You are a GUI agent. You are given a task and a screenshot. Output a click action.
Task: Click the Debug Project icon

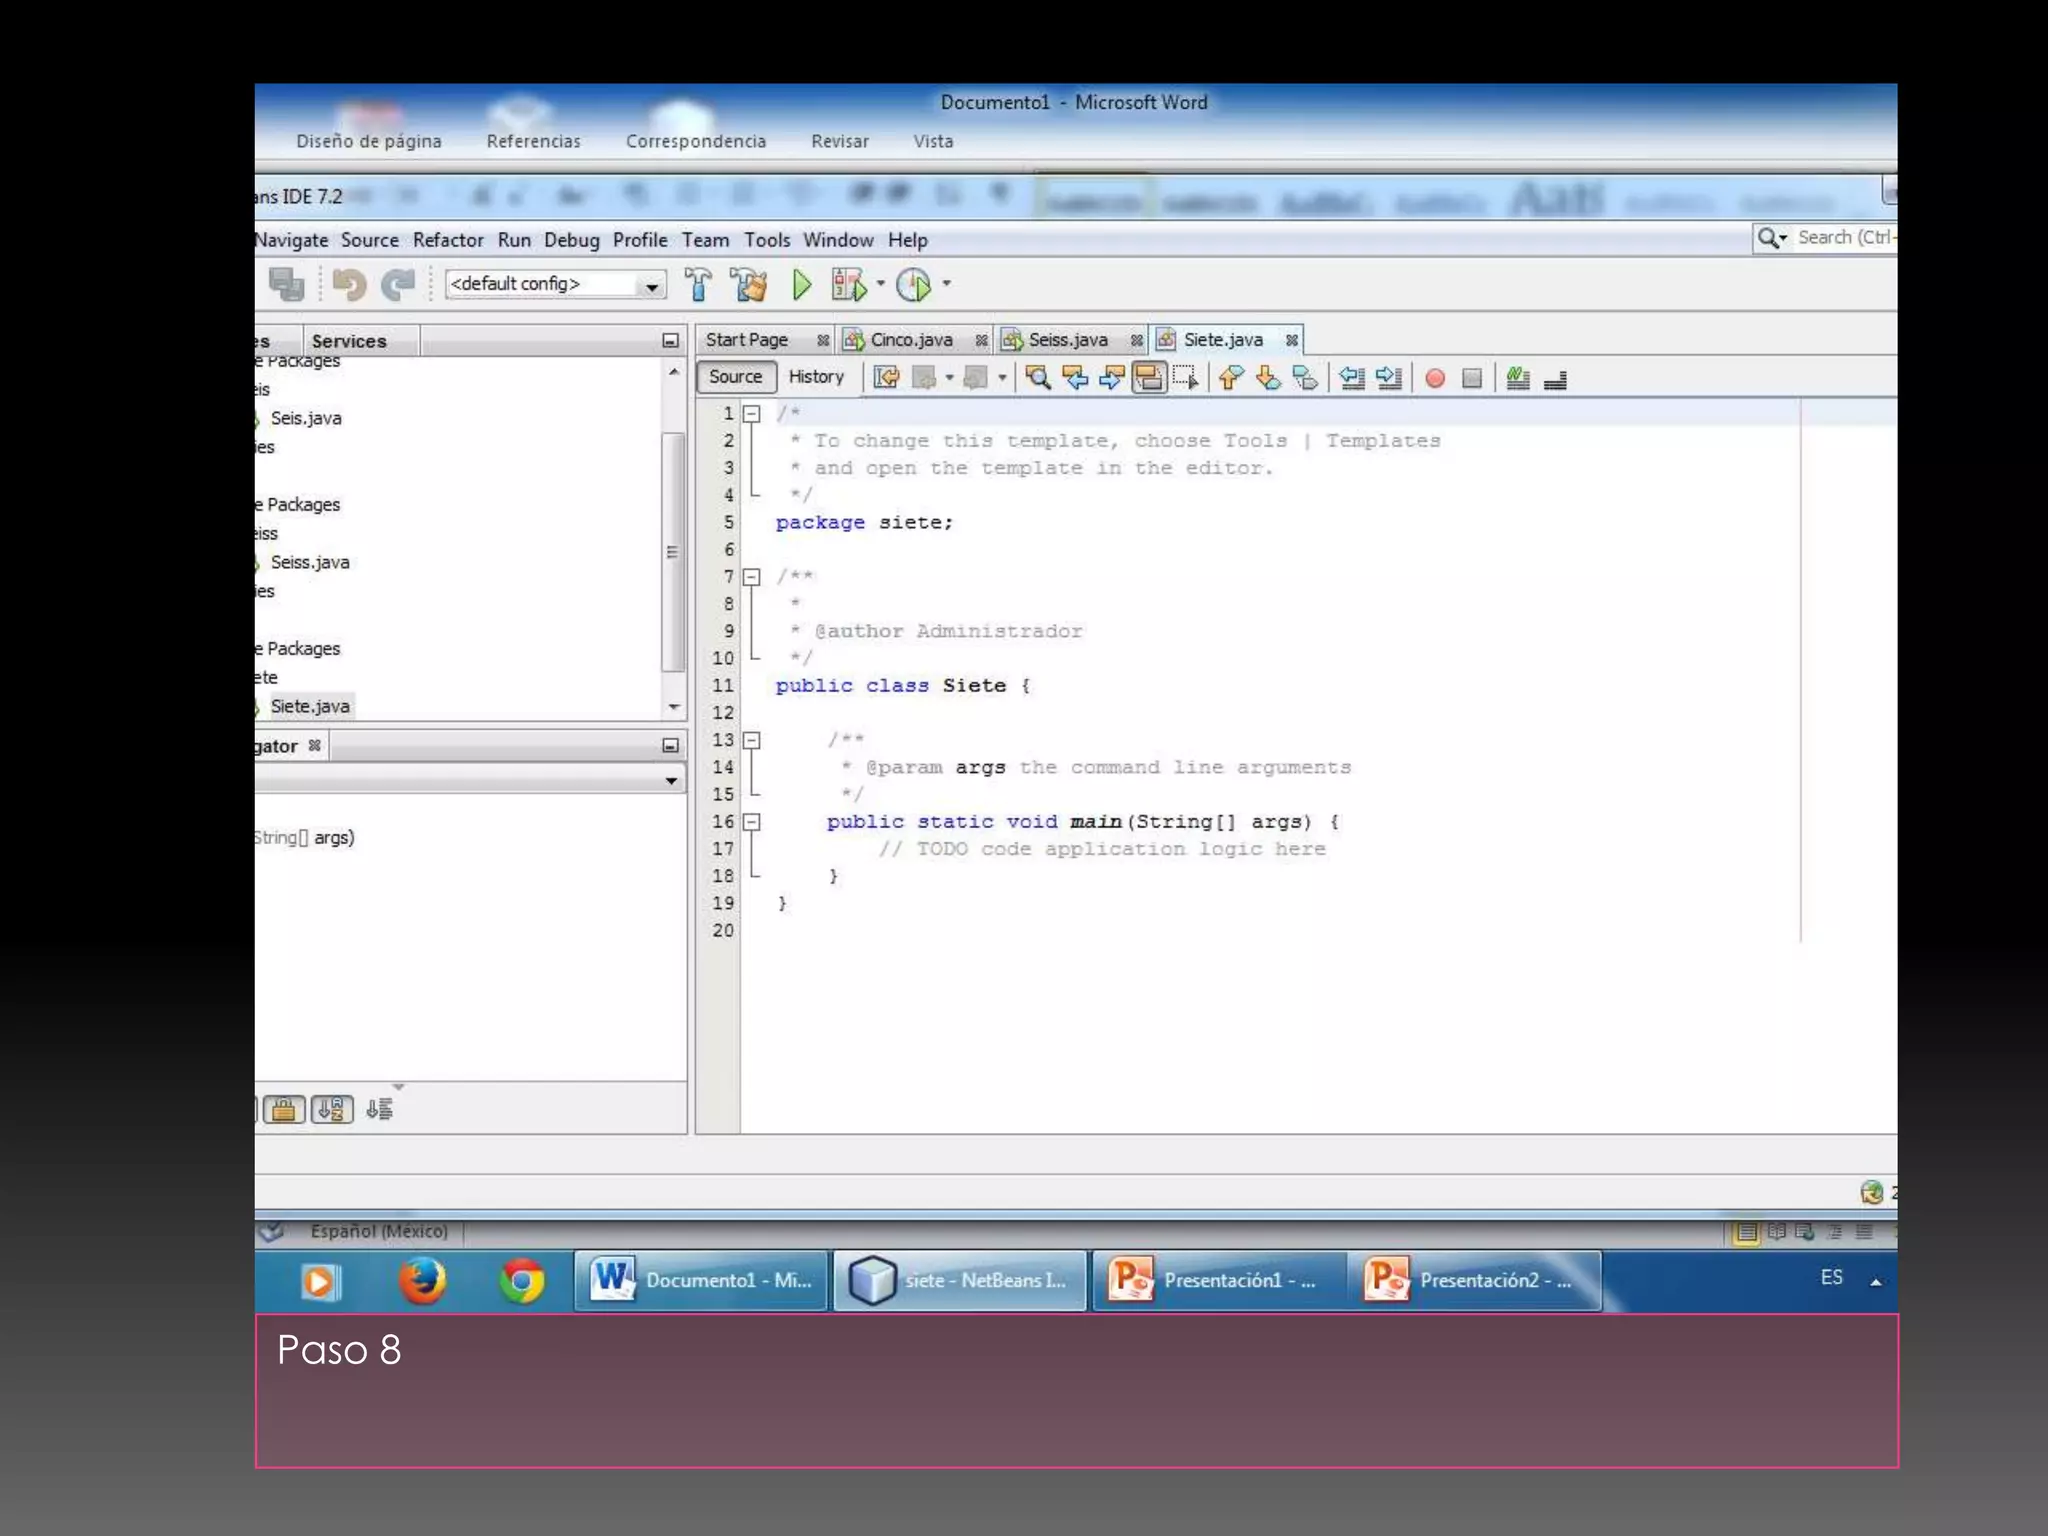click(849, 285)
